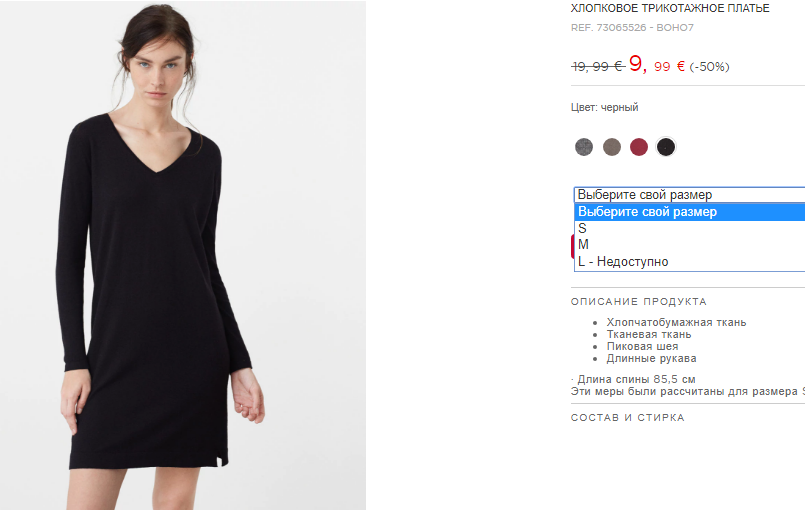Click the size selection combo box
Image resolution: width=805 pixels, height=510 pixels.
point(689,195)
